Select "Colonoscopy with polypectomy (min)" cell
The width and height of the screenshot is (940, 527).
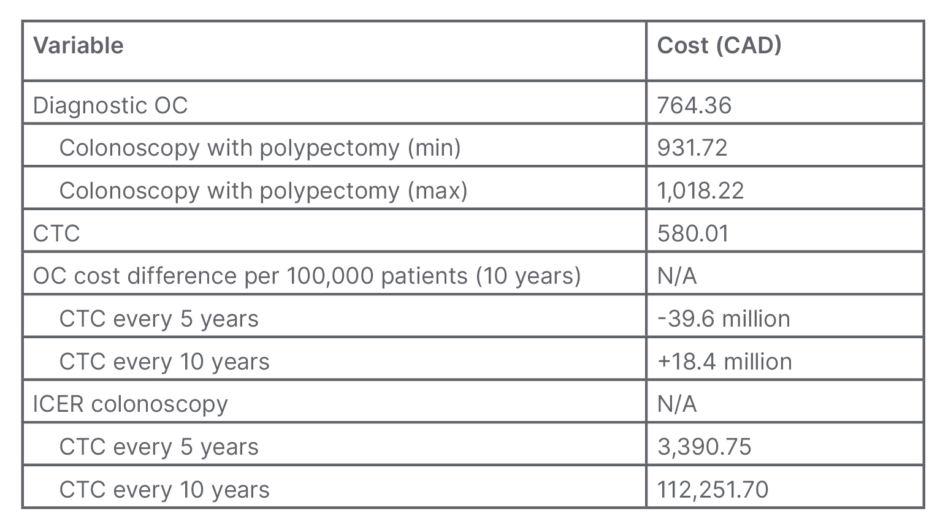[x=260, y=148]
